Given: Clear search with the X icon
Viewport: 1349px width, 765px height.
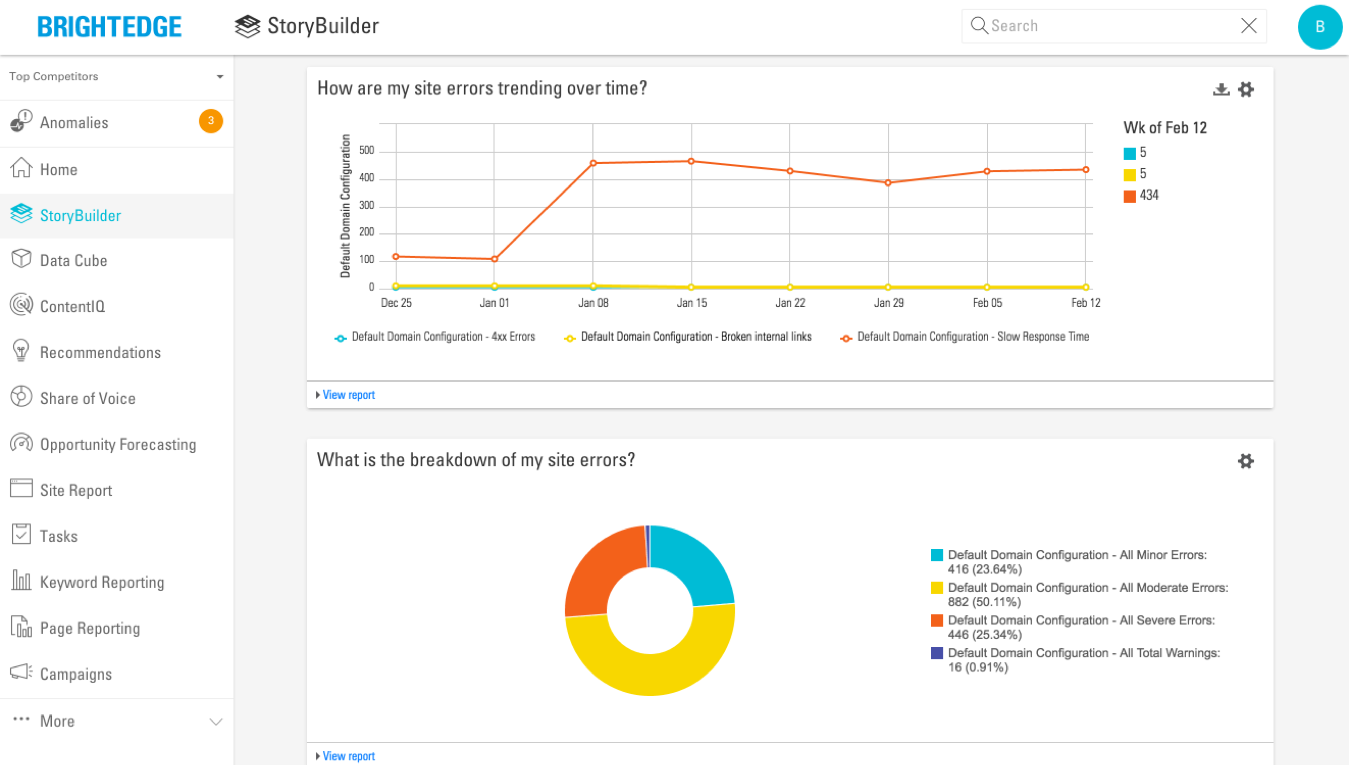Looking at the screenshot, I should tap(1249, 26).
